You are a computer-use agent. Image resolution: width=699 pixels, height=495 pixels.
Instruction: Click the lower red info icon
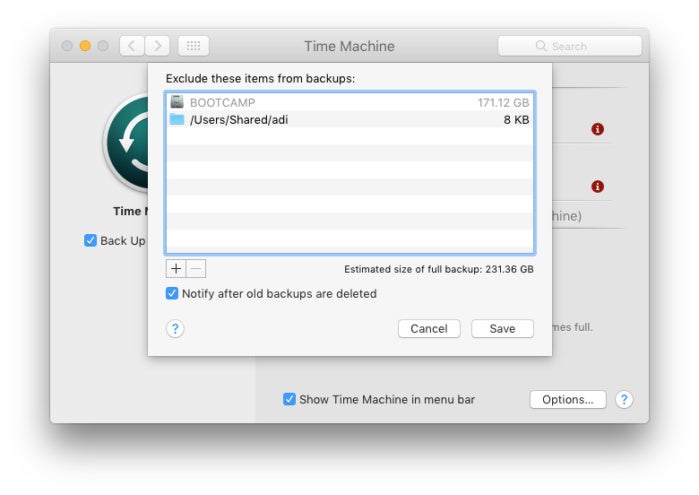coord(597,186)
